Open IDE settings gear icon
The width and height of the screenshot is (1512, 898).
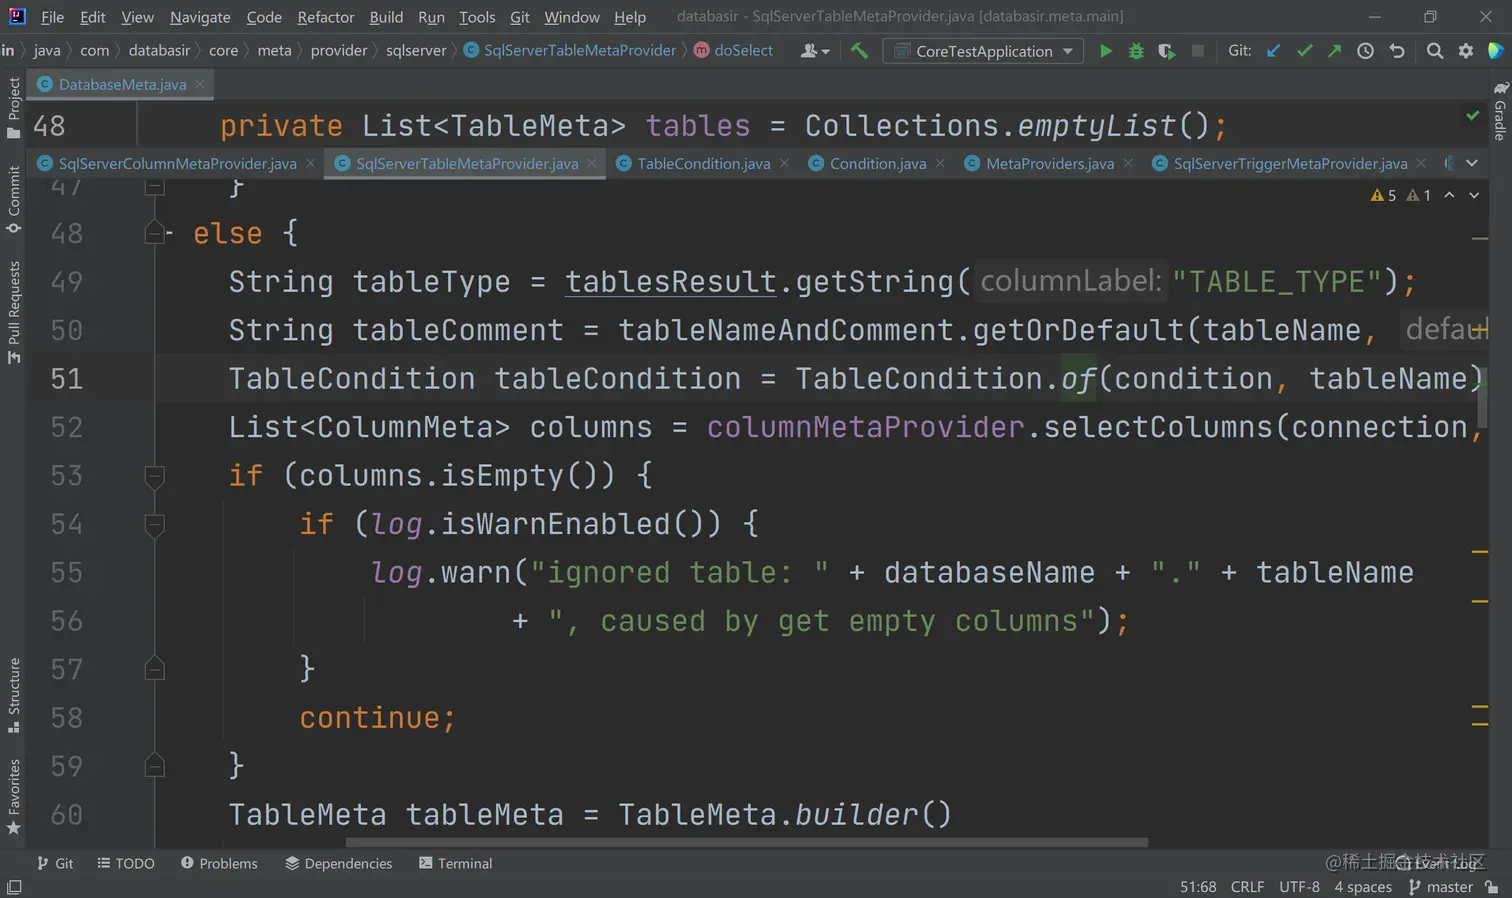pos(1466,51)
